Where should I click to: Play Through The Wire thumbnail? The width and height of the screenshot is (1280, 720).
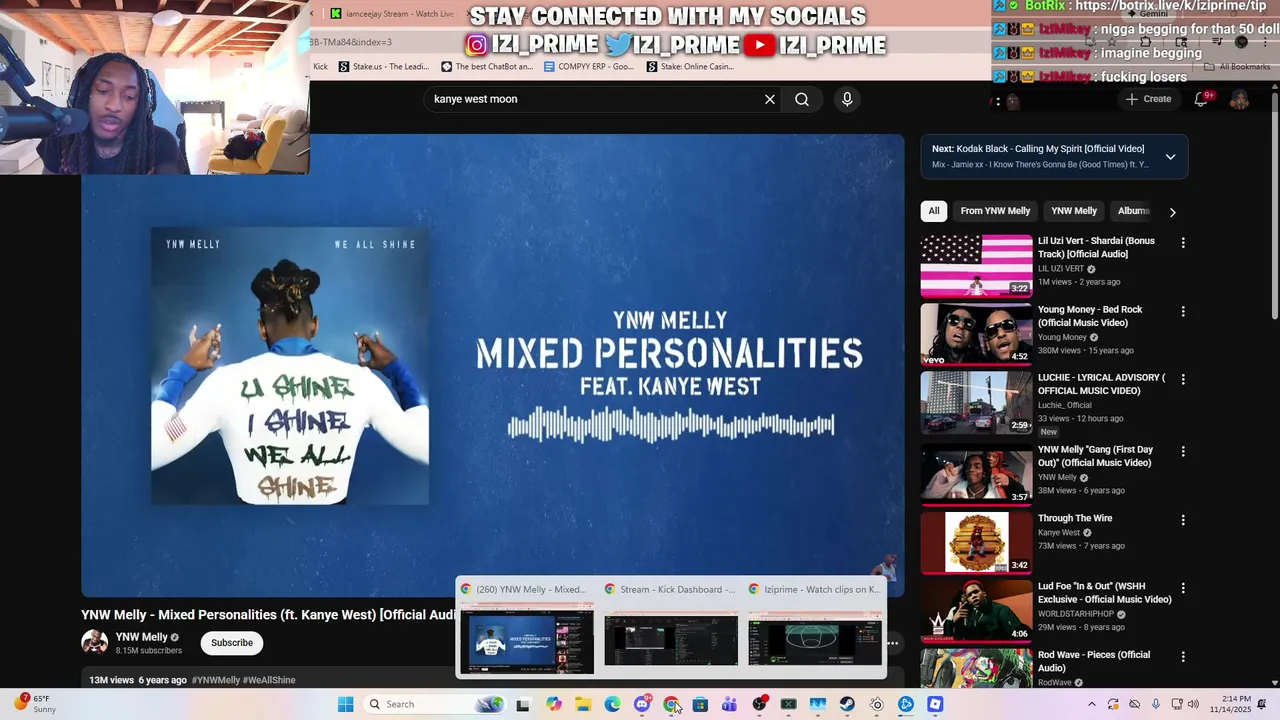(x=976, y=543)
